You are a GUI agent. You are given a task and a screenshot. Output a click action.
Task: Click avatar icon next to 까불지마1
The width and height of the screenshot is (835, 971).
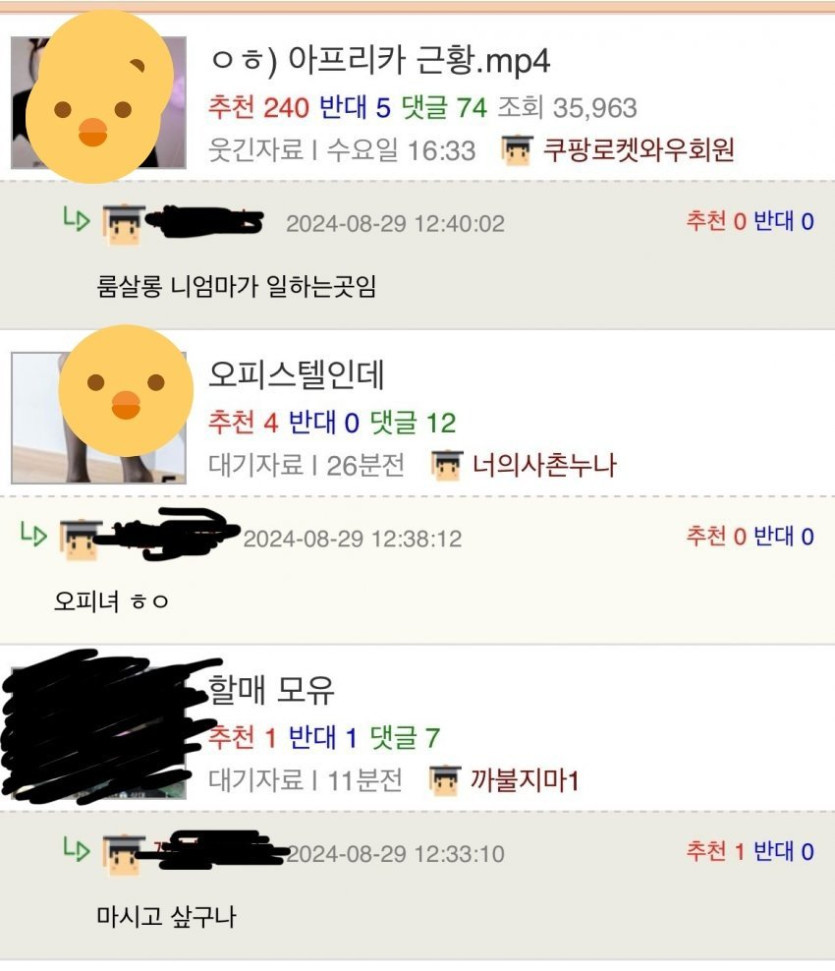point(445,780)
